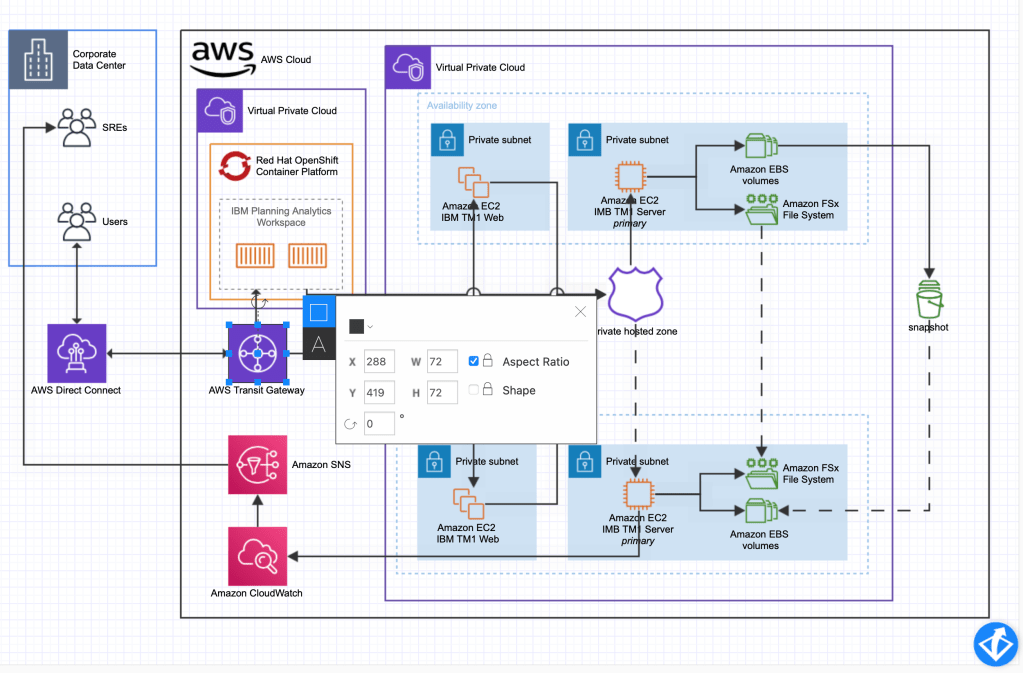
Task: Click the dark fill color swatch
Action: (356, 326)
